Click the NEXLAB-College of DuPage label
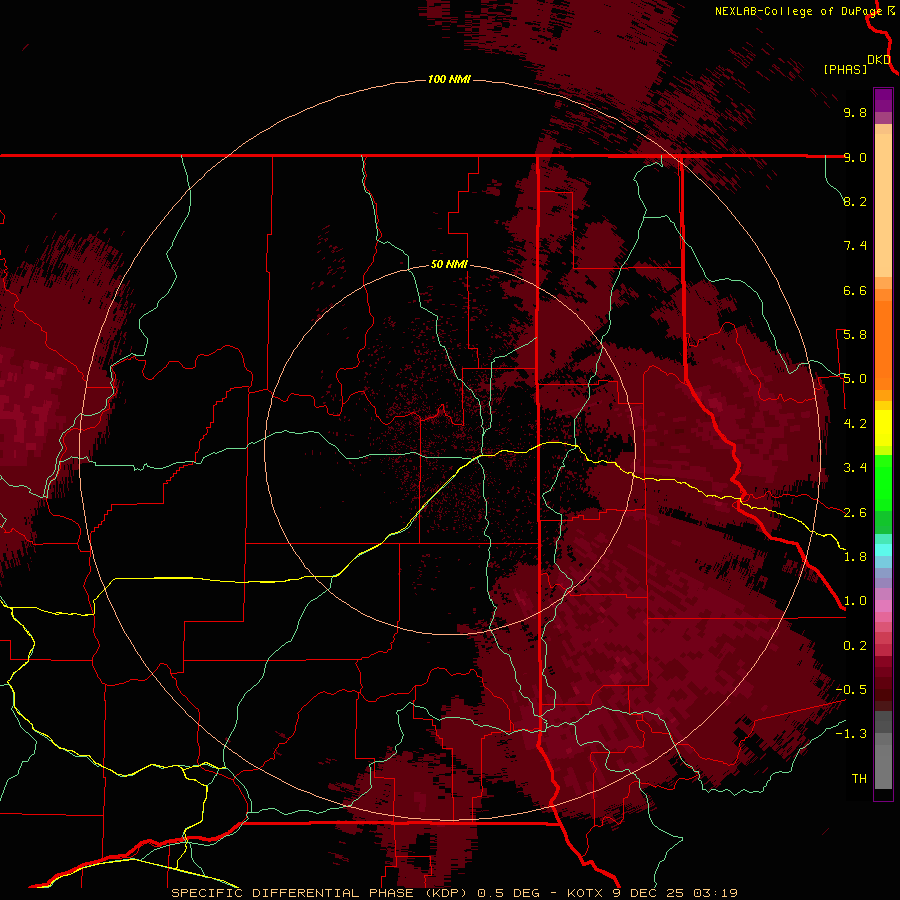900x900 pixels. point(800,11)
